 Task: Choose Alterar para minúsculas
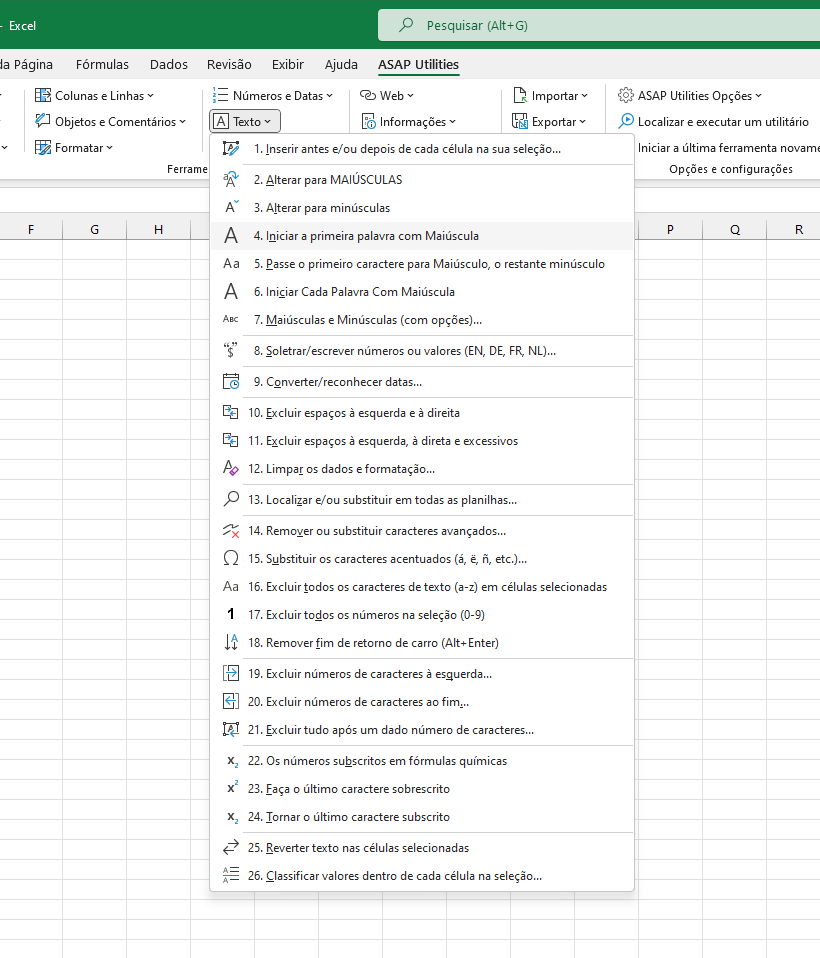(422, 208)
